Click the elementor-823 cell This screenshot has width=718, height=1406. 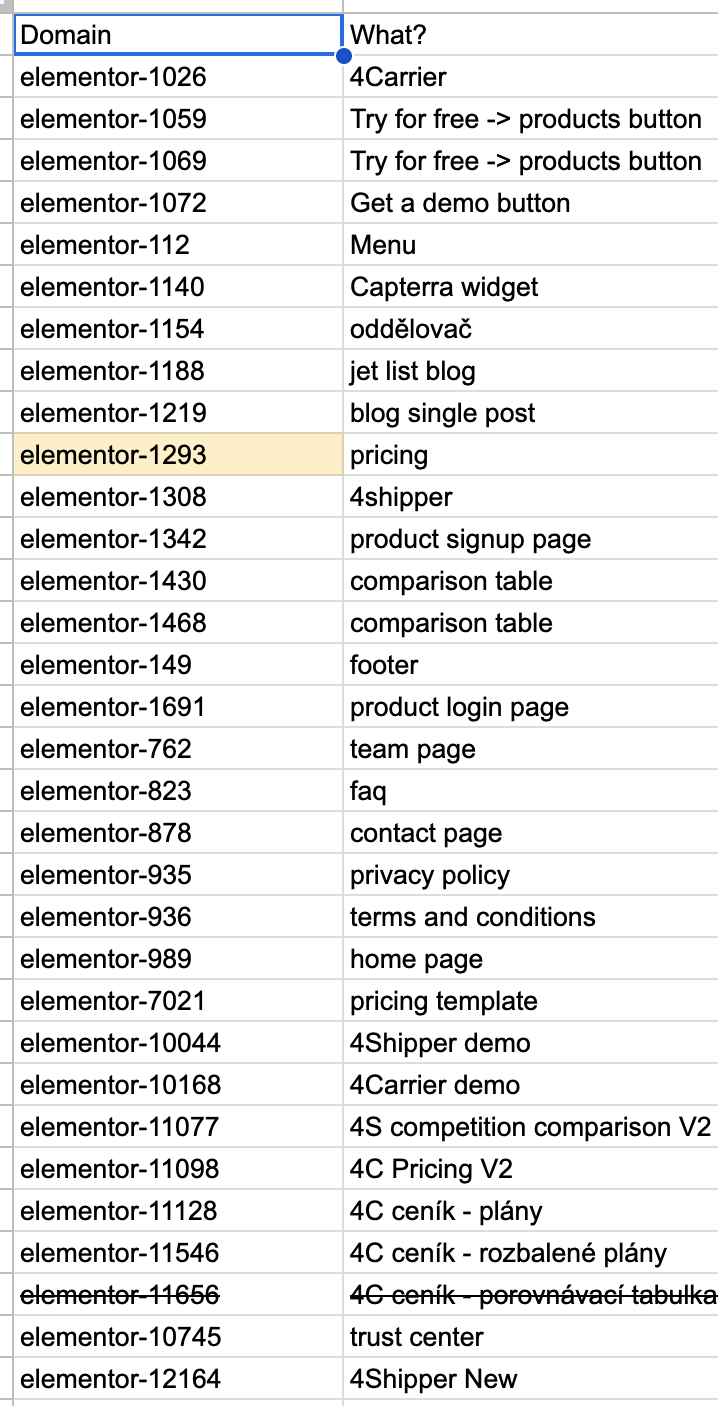178,791
